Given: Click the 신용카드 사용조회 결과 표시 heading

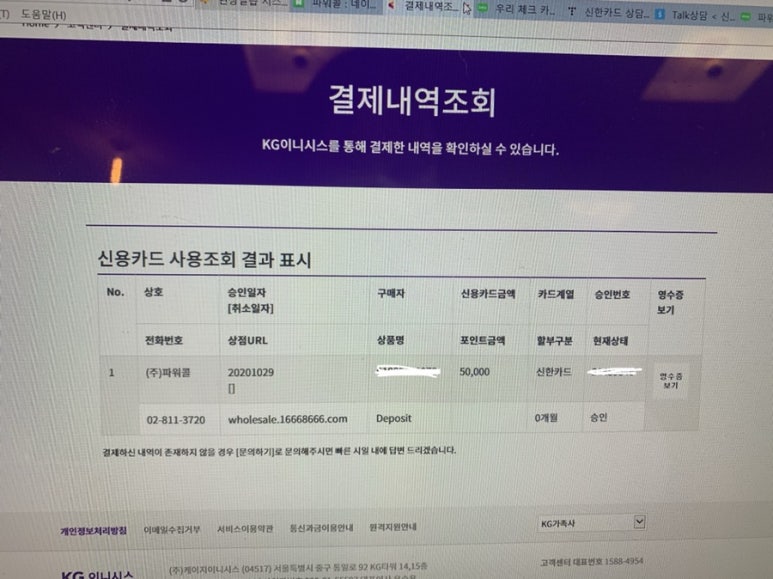Looking at the screenshot, I should click(x=204, y=259).
